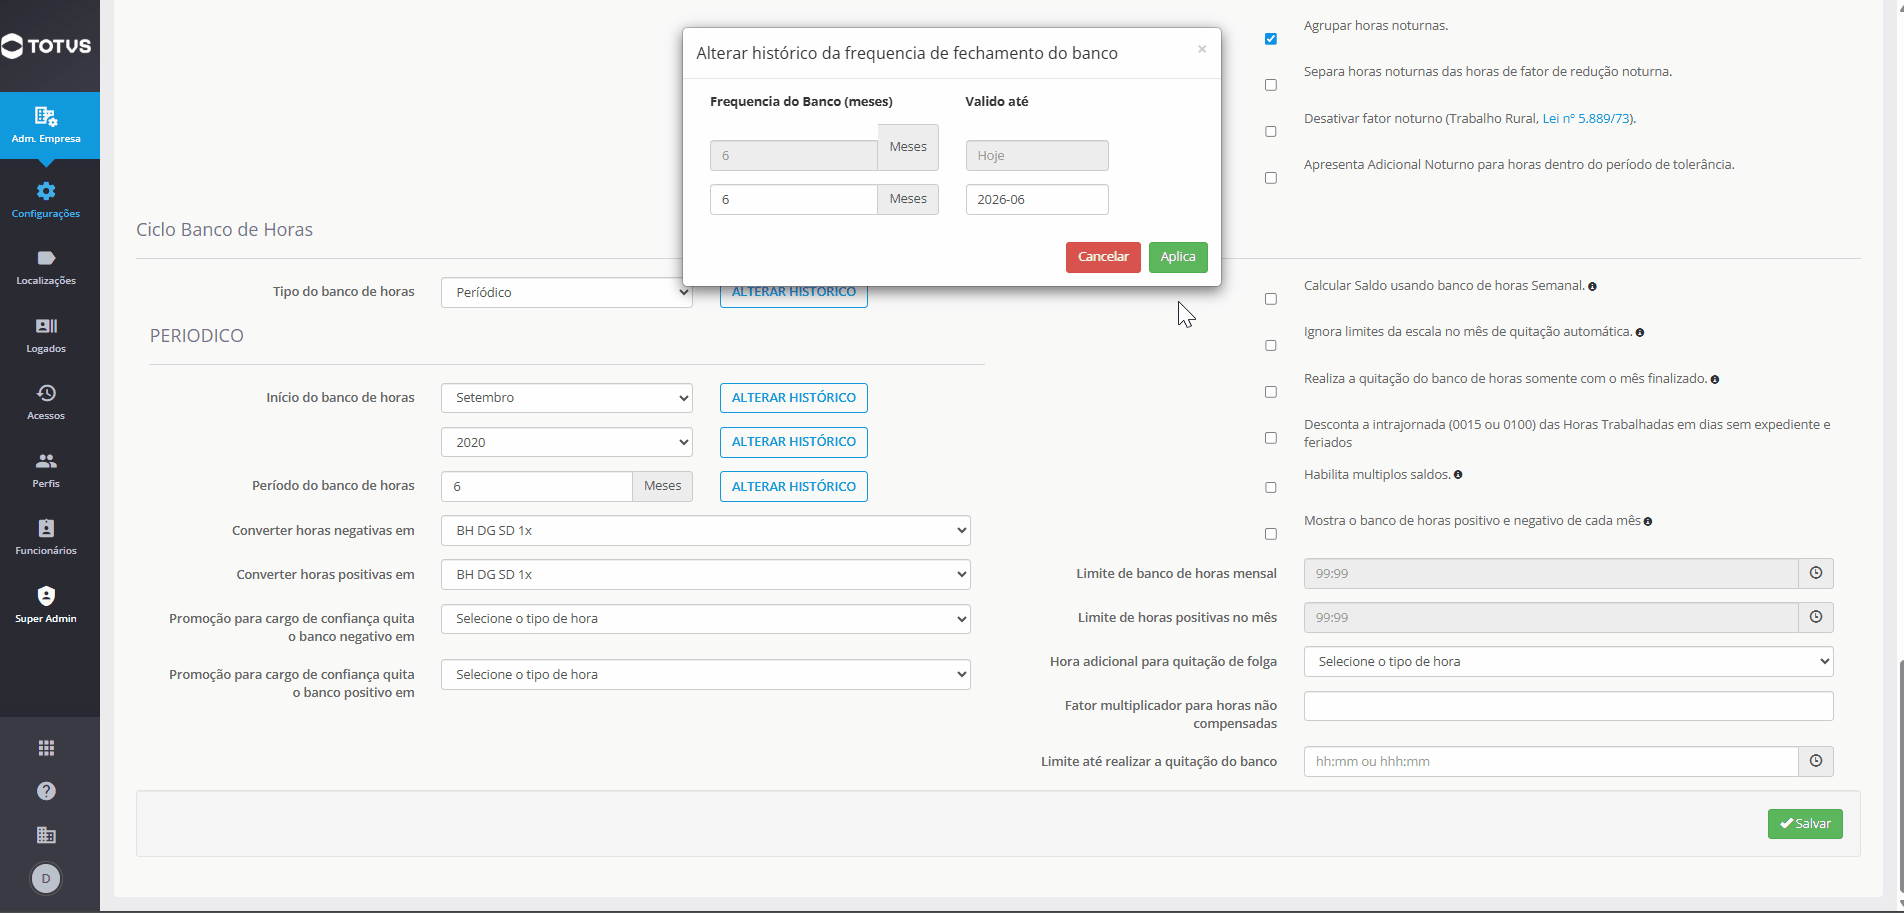Open the Adm. Empresa sidebar section
Image resolution: width=1904 pixels, height=913 pixels.
point(46,125)
